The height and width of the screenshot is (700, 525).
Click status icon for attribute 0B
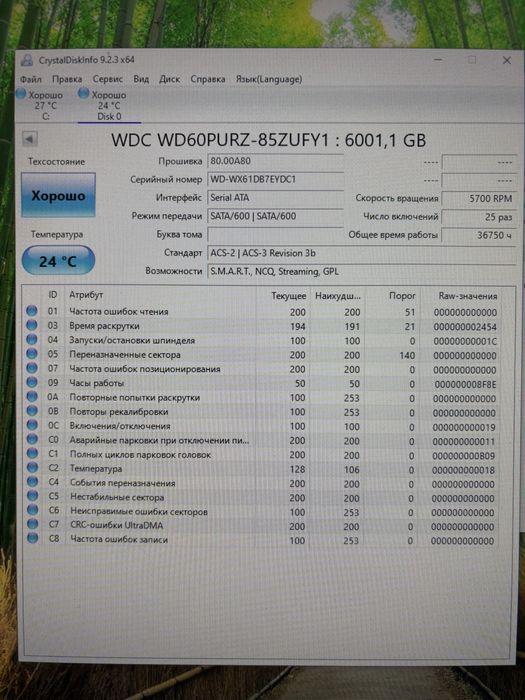click(32, 411)
